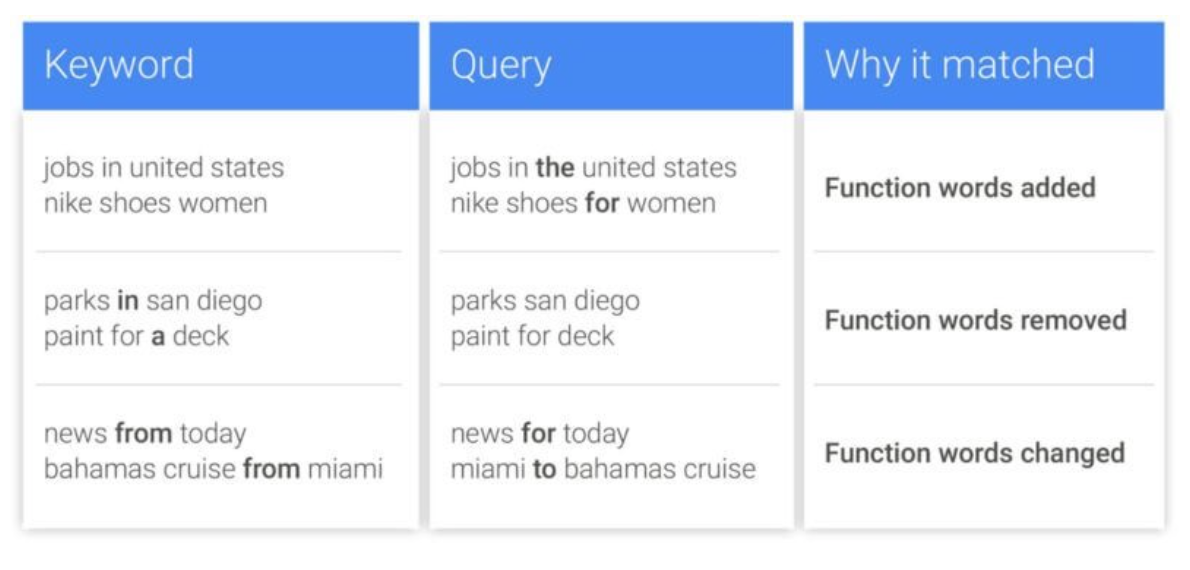This screenshot has height=570, width=1190.
Task: Click keyword 'nike shoes women'
Action: pyautogui.click(x=155, y=203)
